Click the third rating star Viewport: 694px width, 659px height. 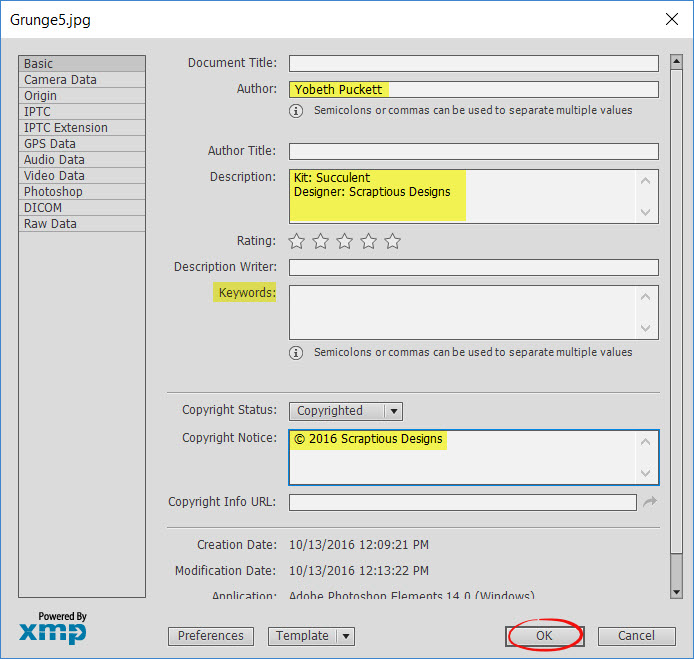point(345,241)
